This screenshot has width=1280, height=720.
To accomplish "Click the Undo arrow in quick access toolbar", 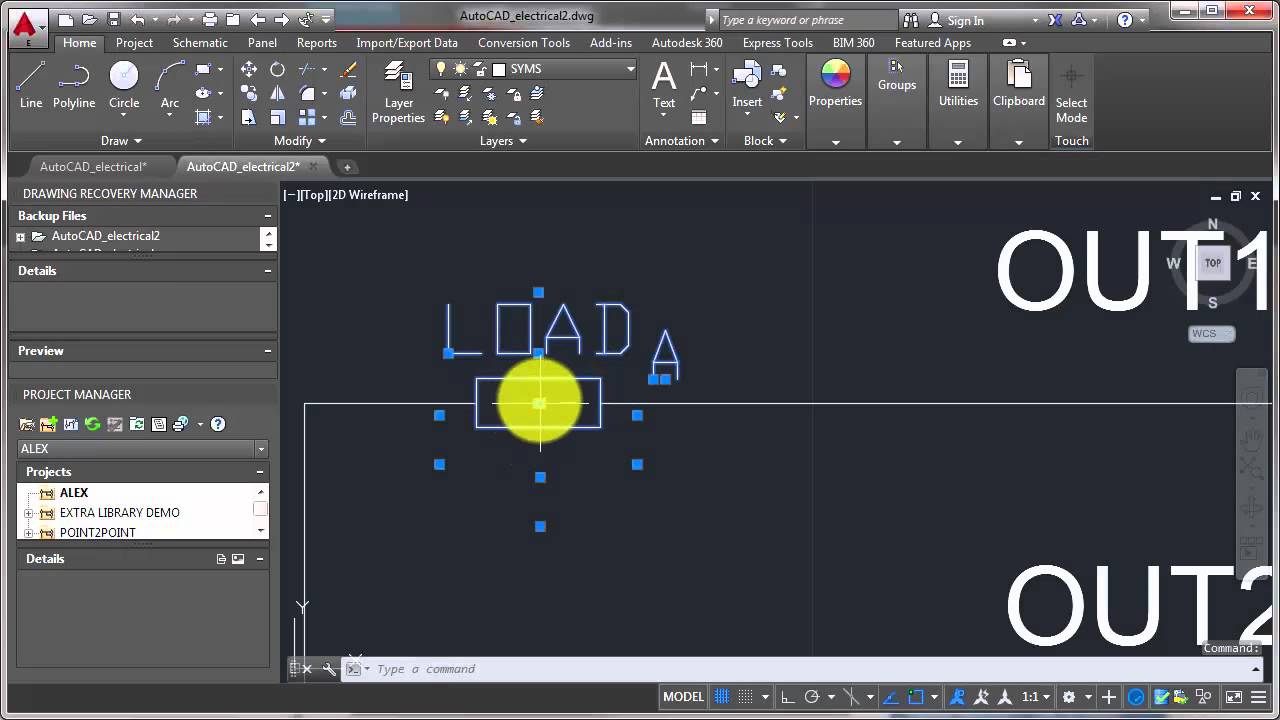I will pyautogui.click(x=138, y=19).
